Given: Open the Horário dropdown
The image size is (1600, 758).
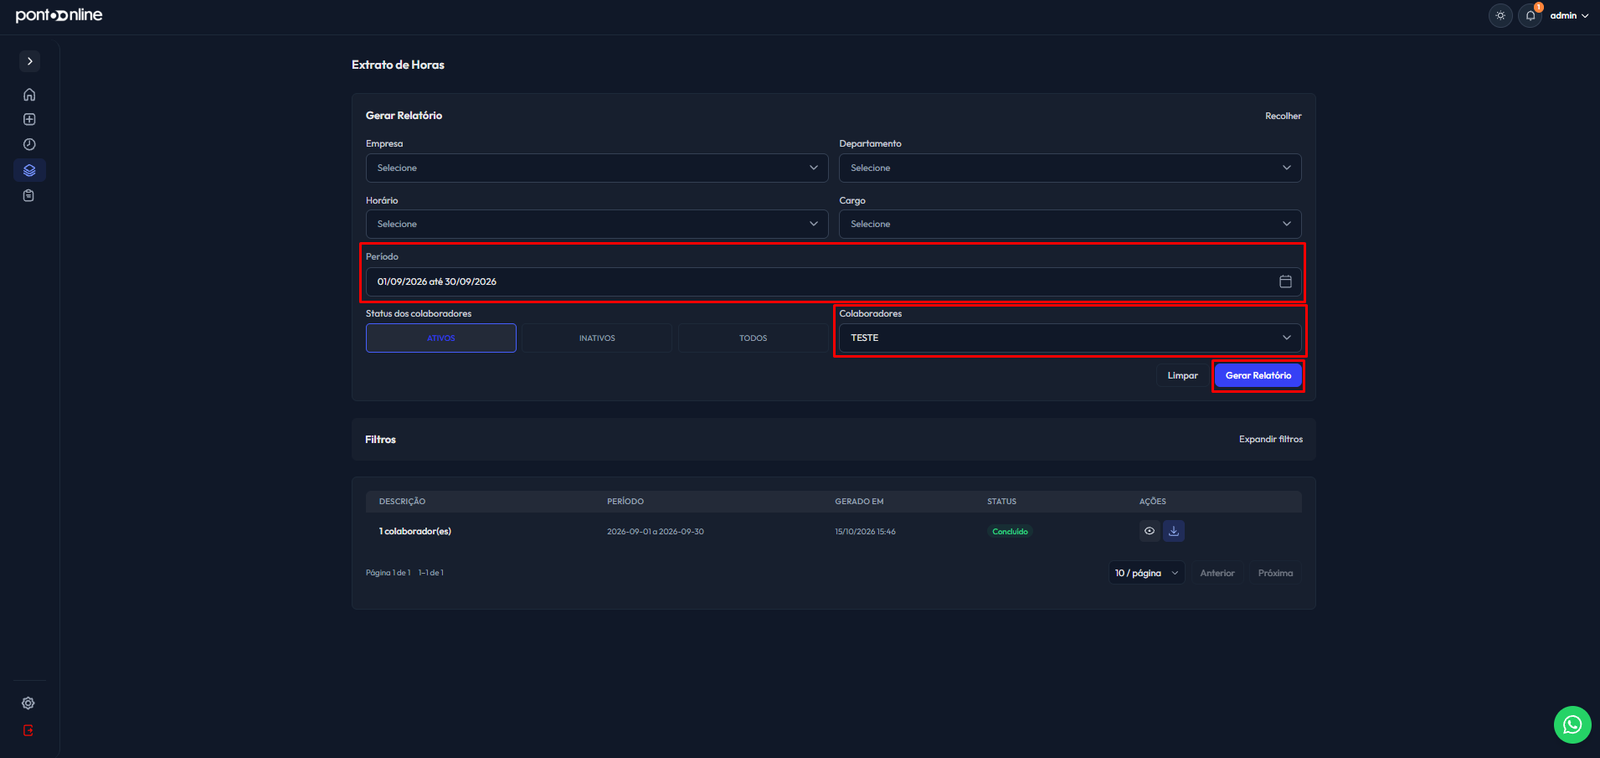Looking at the screenshot, I should pyautogui.click(x=597, y=224).
